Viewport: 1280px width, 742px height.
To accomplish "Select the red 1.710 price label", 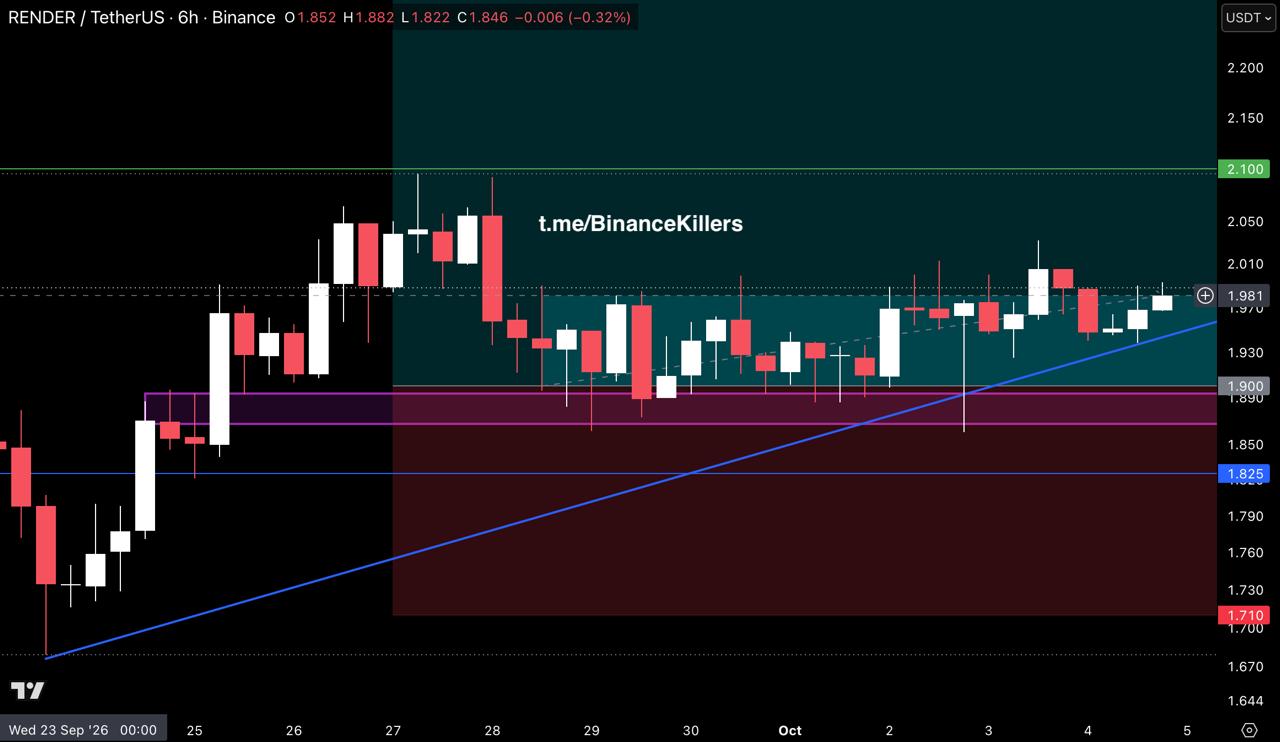I will (x=1245, y=614).
